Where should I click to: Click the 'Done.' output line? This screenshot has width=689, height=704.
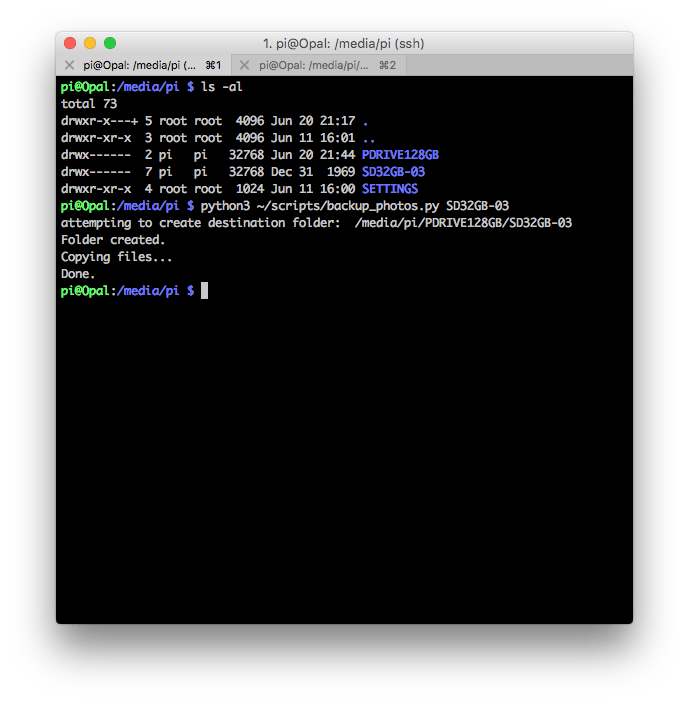[x=78, y=274]
